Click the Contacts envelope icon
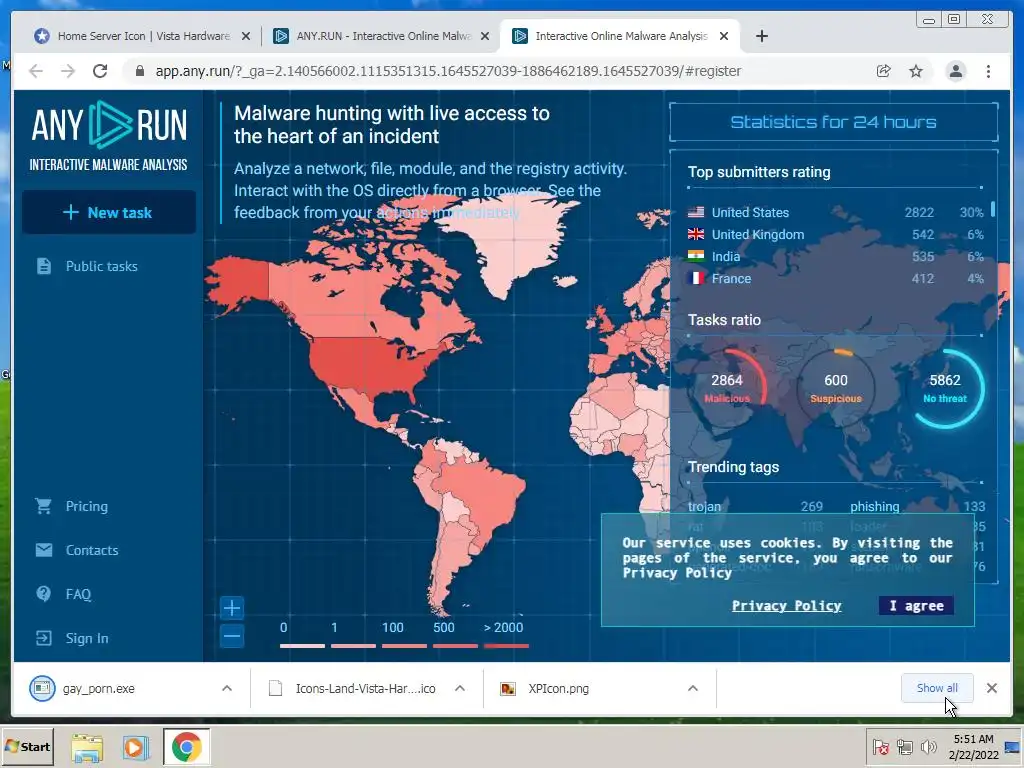Image resolution: width=1024 pixels, height=768 pixels. (44, 550)
